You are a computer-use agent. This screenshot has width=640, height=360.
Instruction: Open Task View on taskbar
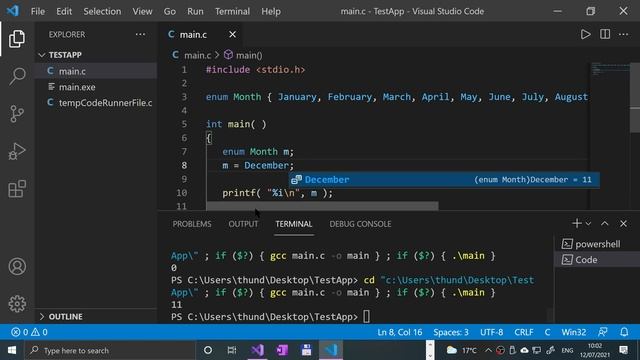click(x=232, y=350)
